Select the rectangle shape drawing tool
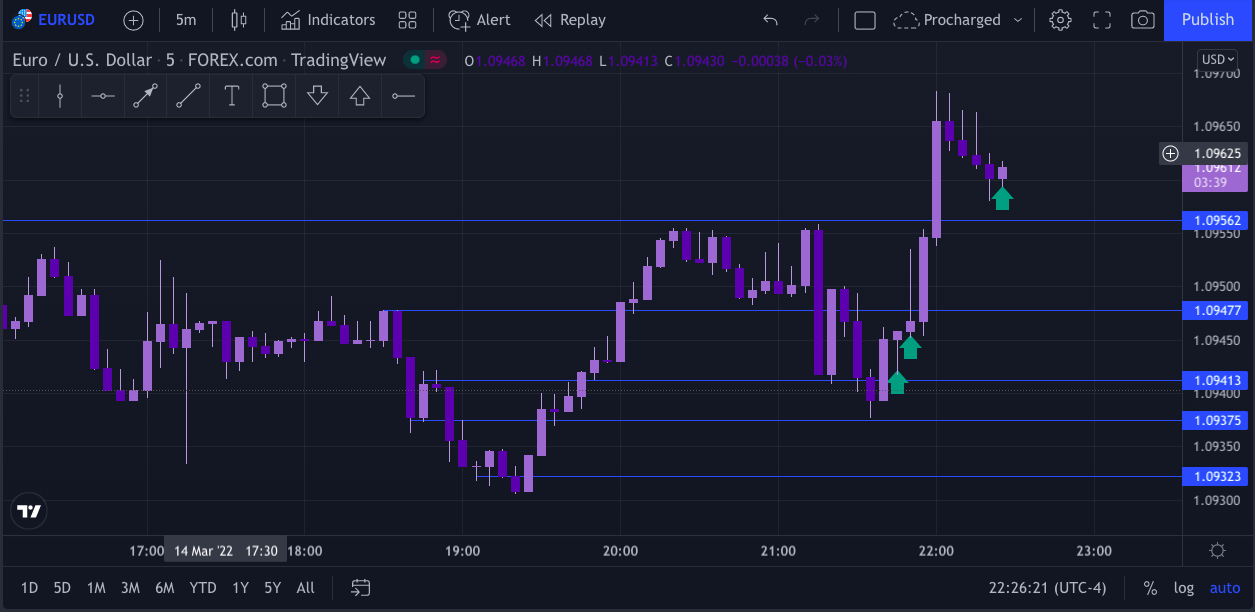1255x612 pixels. pos(274,96)
